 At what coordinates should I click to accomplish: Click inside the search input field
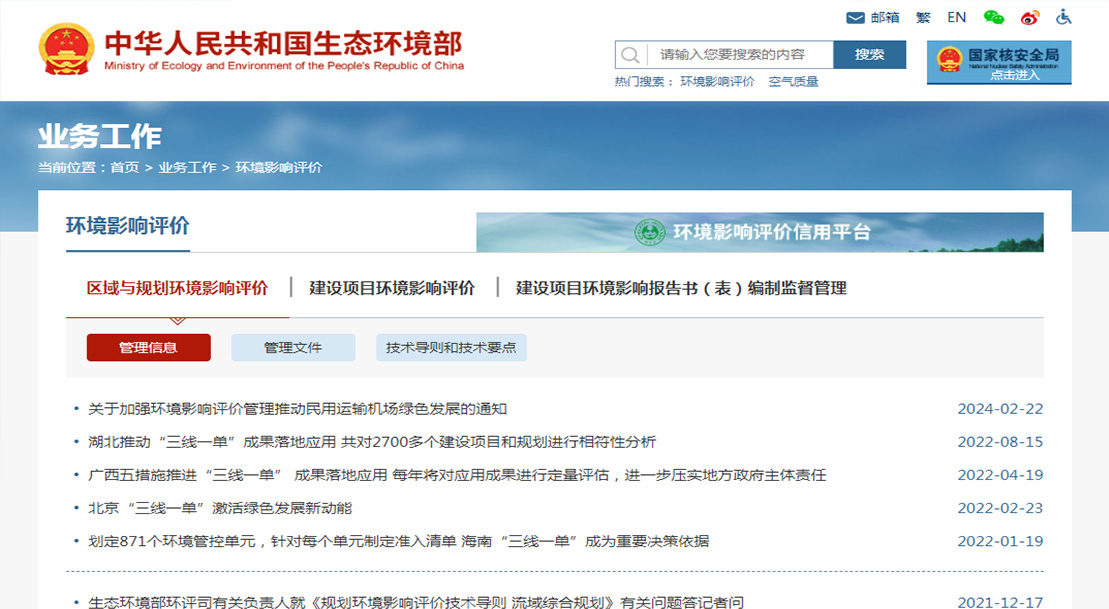(x=740, y=54)
